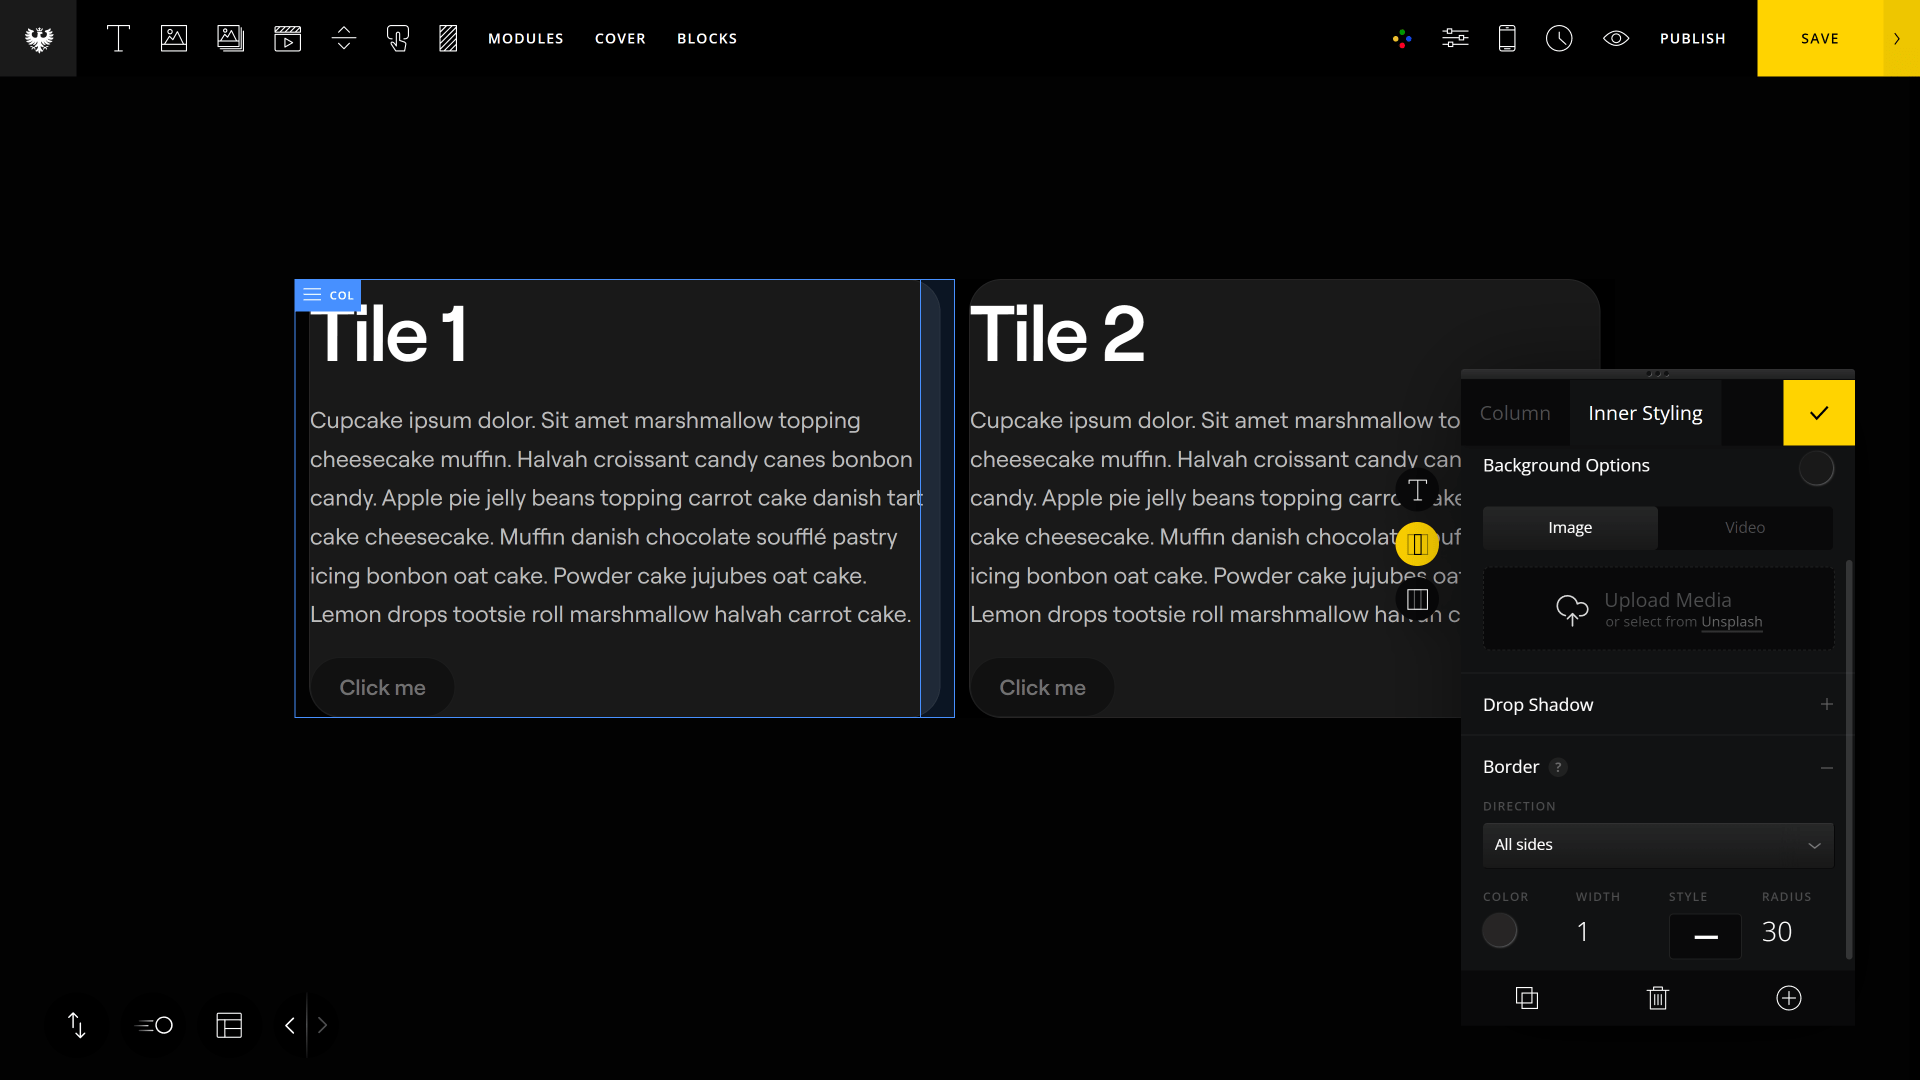Open the border color swatch

click(x=1500, y=931)
